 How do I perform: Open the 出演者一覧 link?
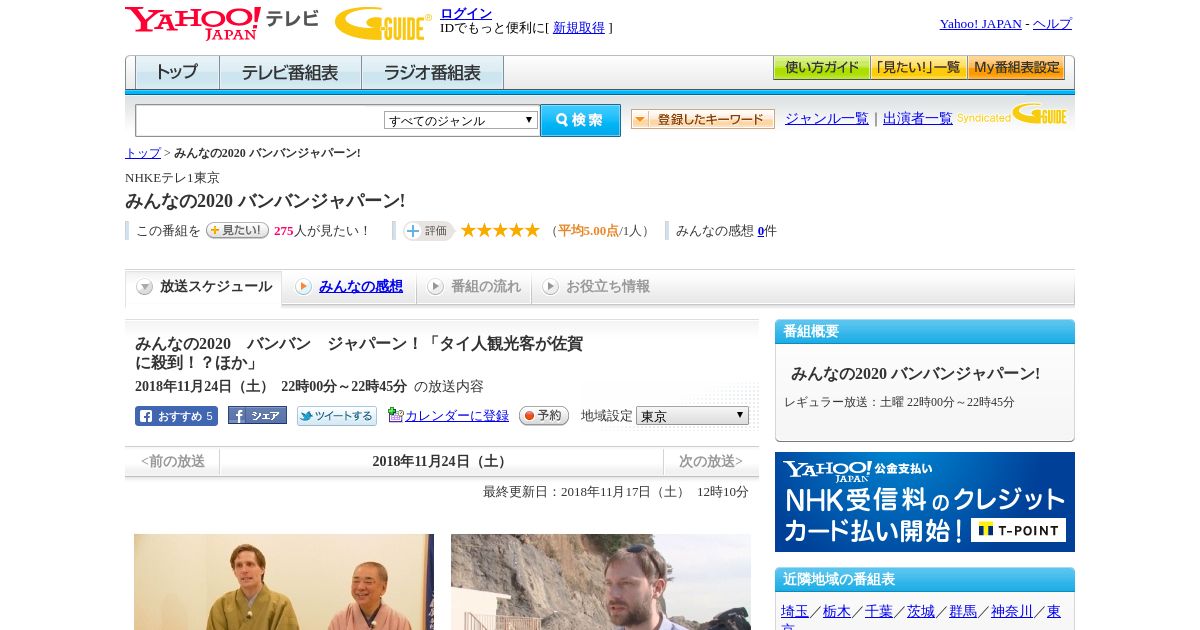coord(918,119)
